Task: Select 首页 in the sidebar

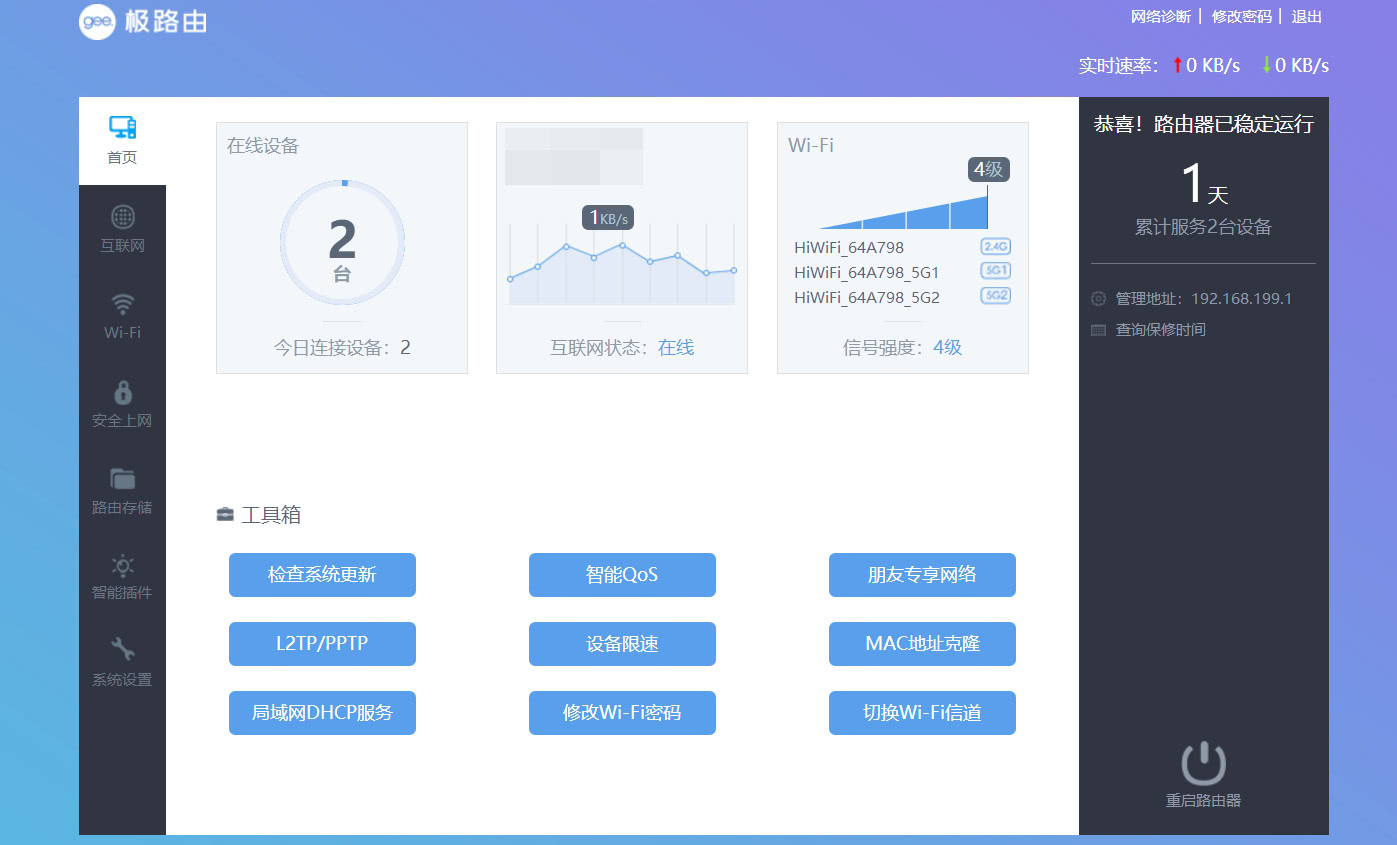Action: pos(122,141)
